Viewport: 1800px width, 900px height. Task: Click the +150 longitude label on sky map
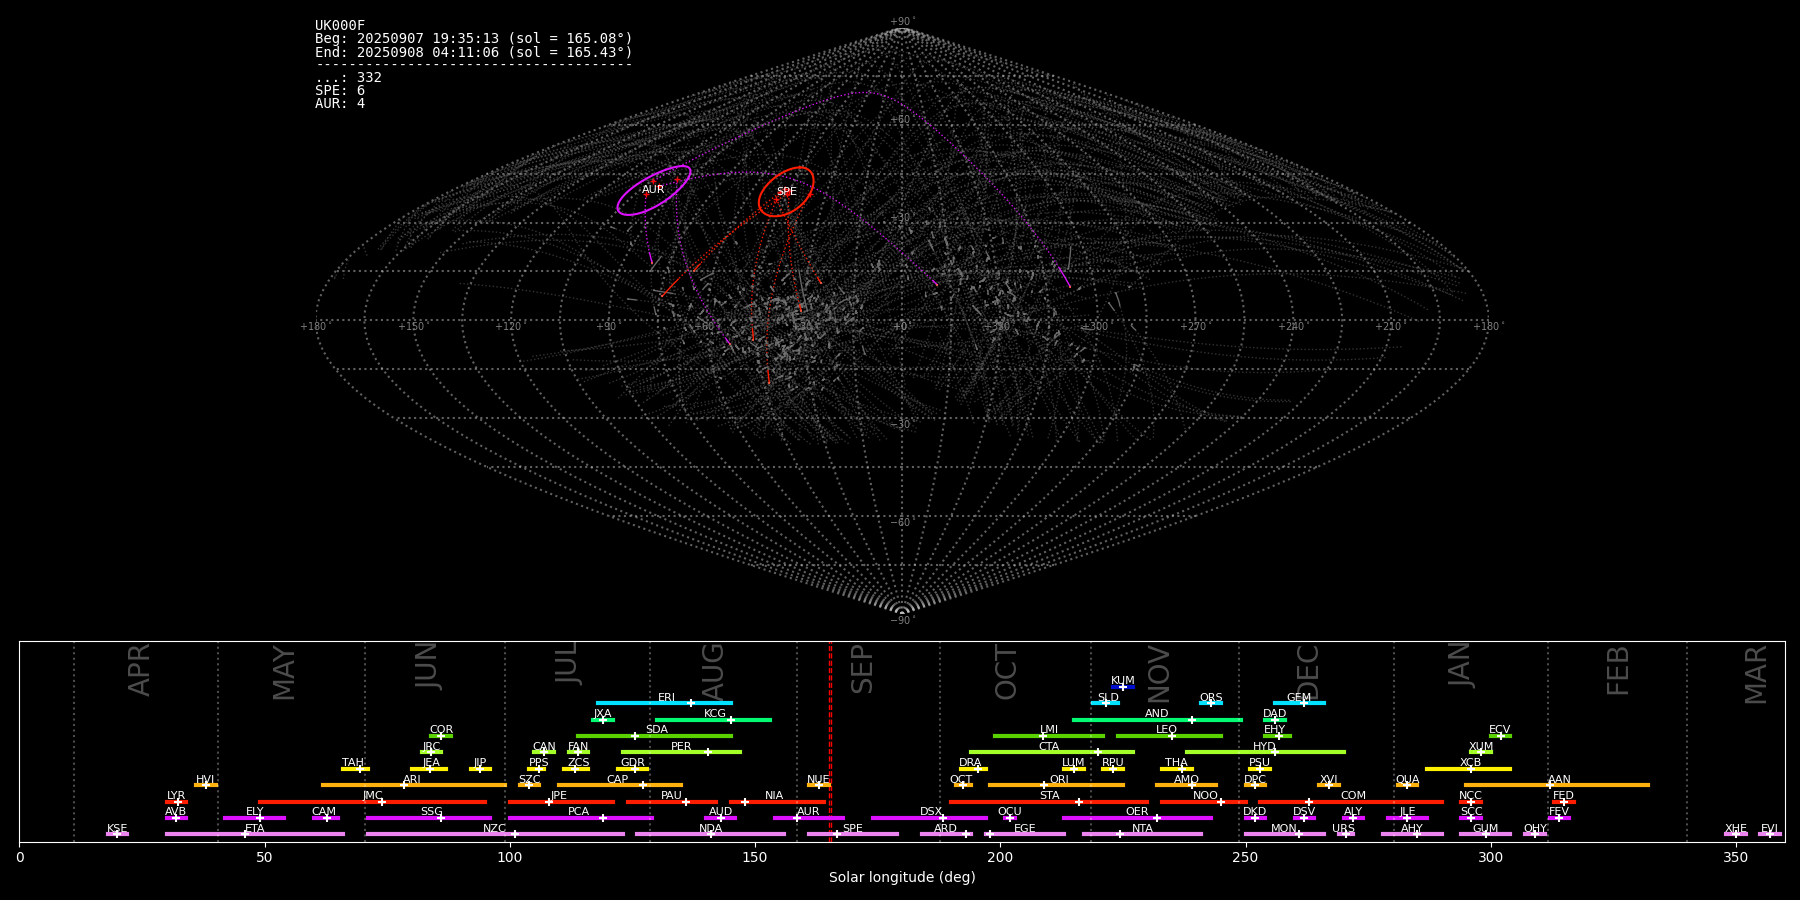click(411, 326)
